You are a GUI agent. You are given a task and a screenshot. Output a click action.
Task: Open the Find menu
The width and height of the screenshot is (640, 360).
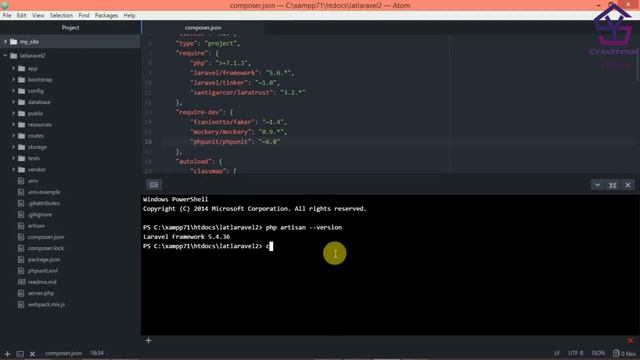[84, 16]
